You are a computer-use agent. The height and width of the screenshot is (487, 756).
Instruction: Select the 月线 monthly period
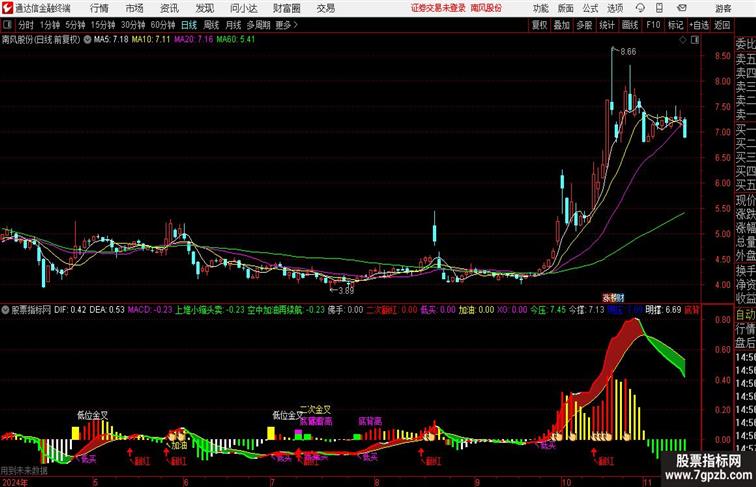pyautogui.click(x=233, y=25)
